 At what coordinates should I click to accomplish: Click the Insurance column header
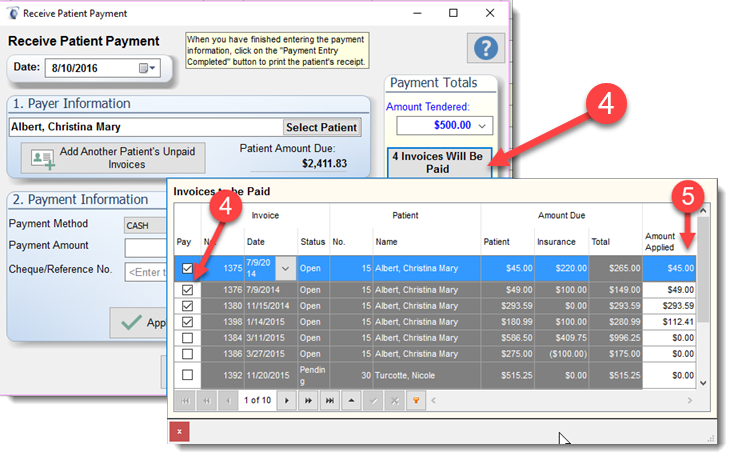pos(556,242)
